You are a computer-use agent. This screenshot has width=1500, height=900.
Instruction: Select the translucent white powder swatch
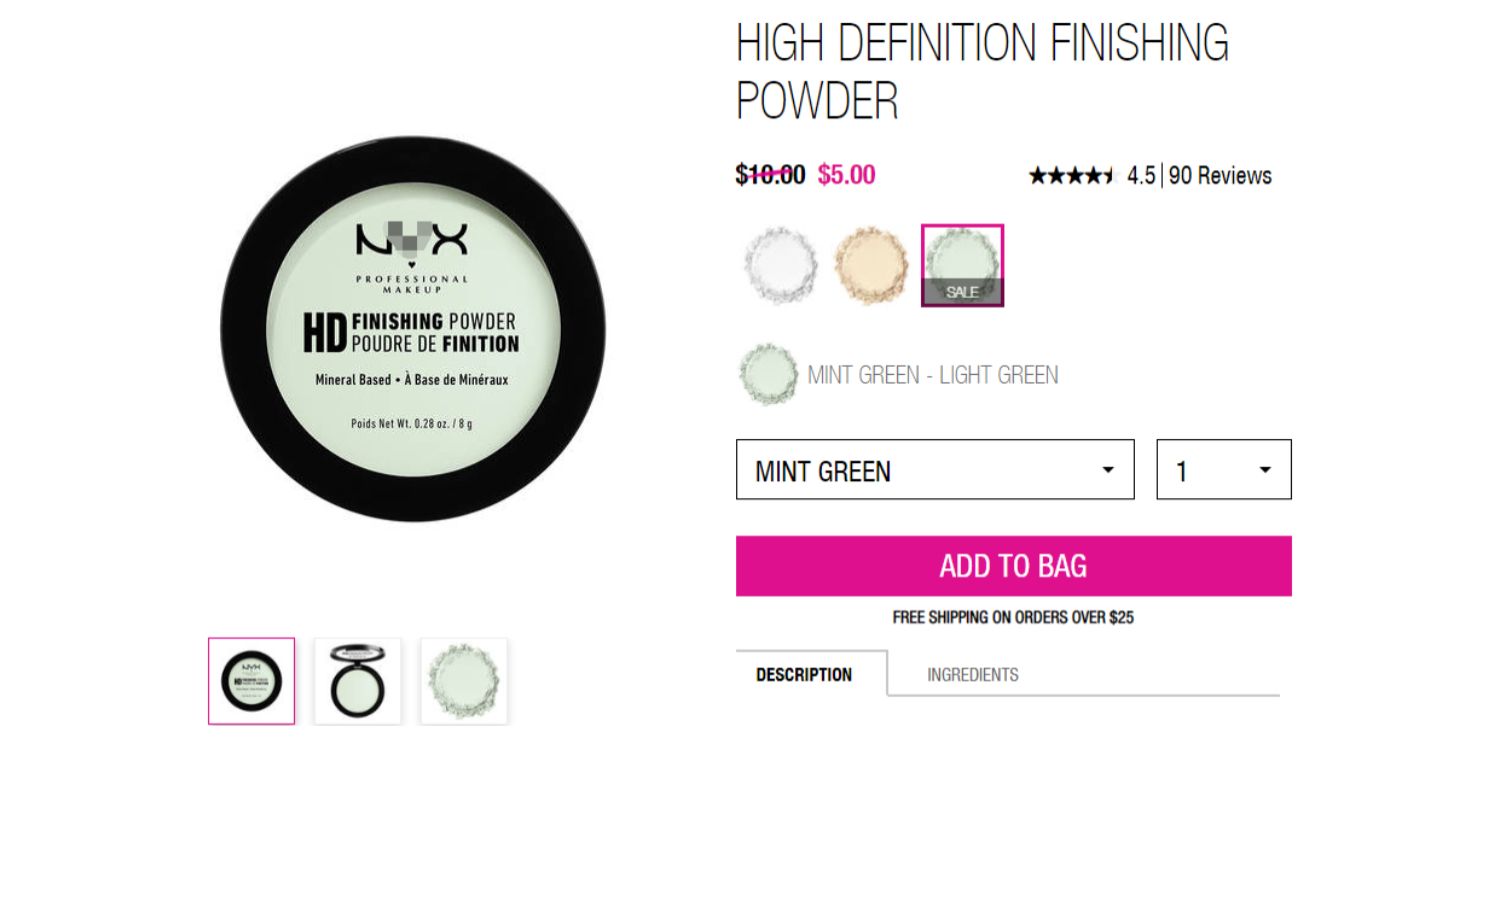point(781,265)
